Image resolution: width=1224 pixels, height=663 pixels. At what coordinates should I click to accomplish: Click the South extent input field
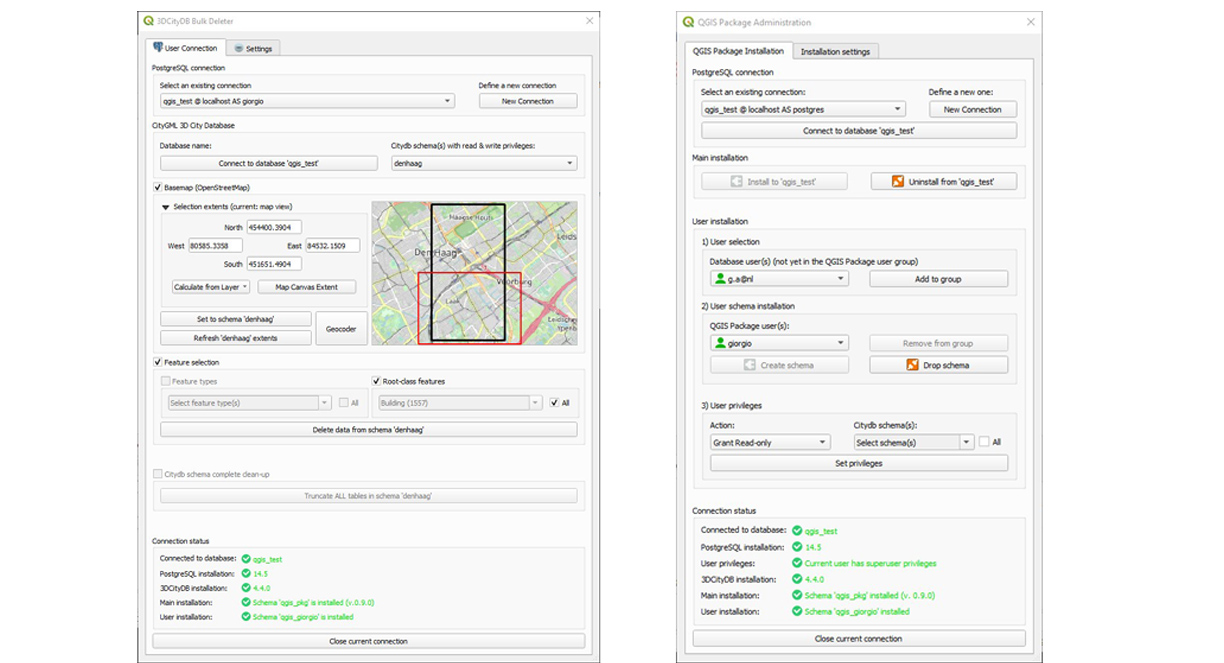pos(274,264)
